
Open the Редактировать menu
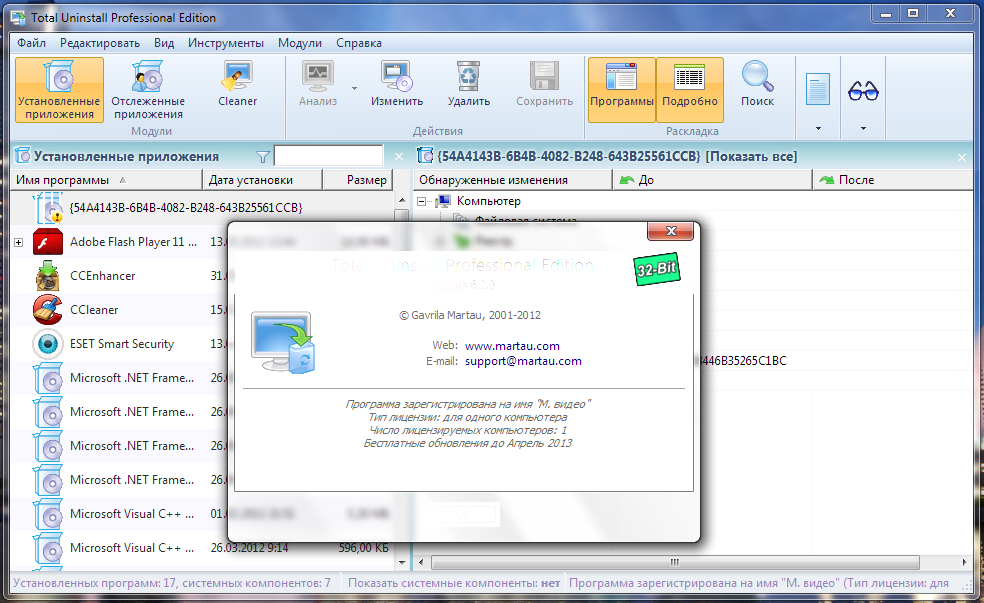coord(100,43)
